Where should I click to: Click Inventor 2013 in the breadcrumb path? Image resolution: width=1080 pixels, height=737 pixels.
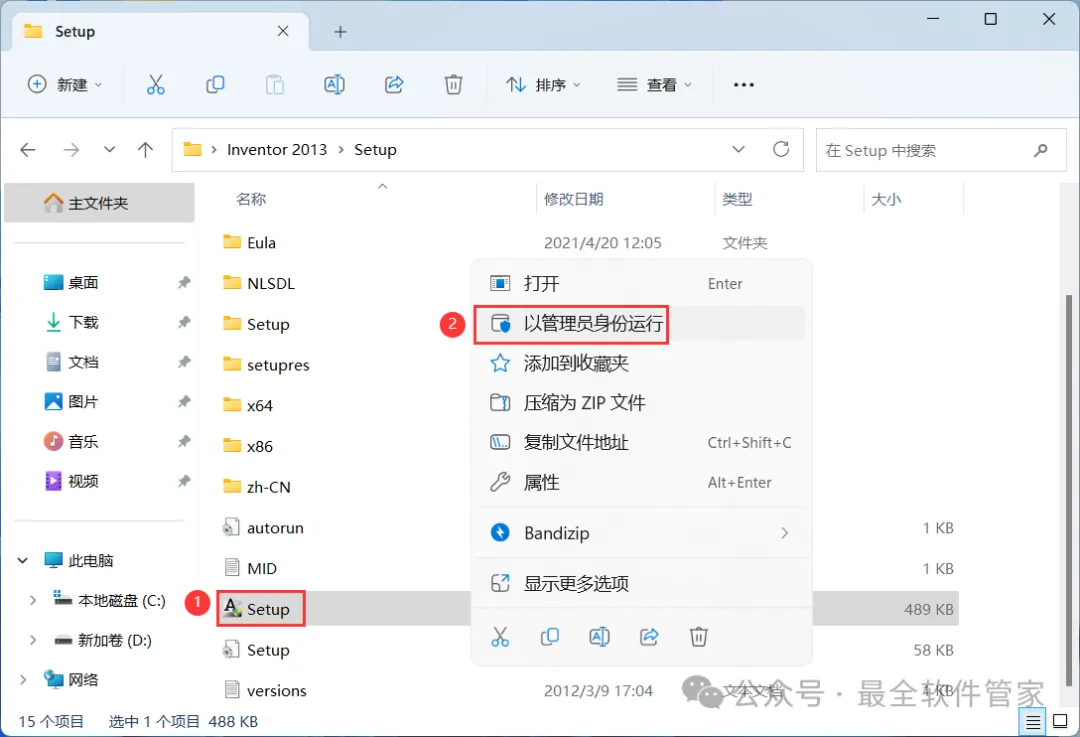click(x=277, y=149)
